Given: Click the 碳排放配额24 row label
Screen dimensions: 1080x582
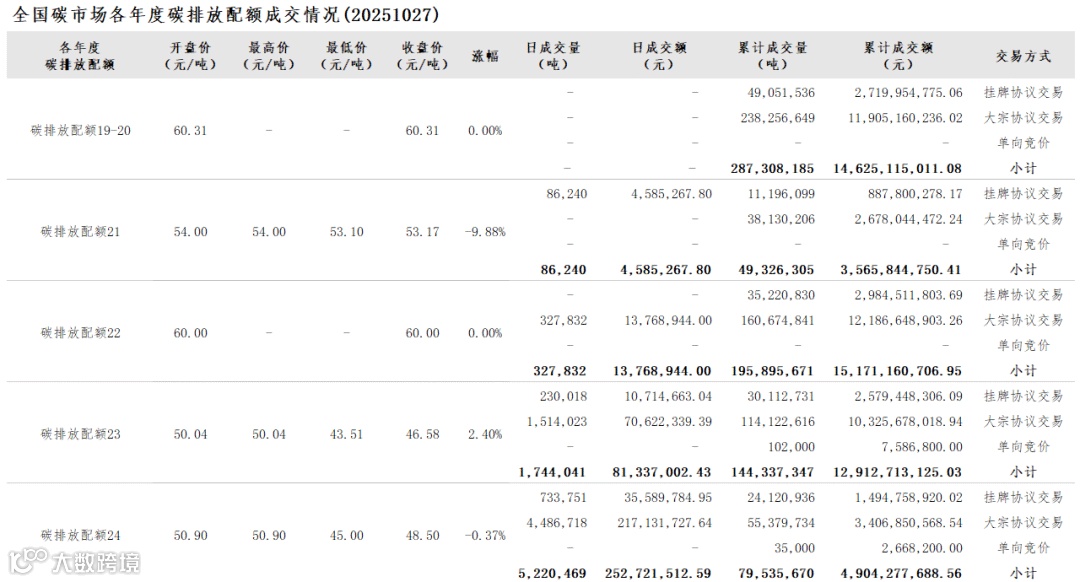Looking at the screenshot, I should point(81,535).
